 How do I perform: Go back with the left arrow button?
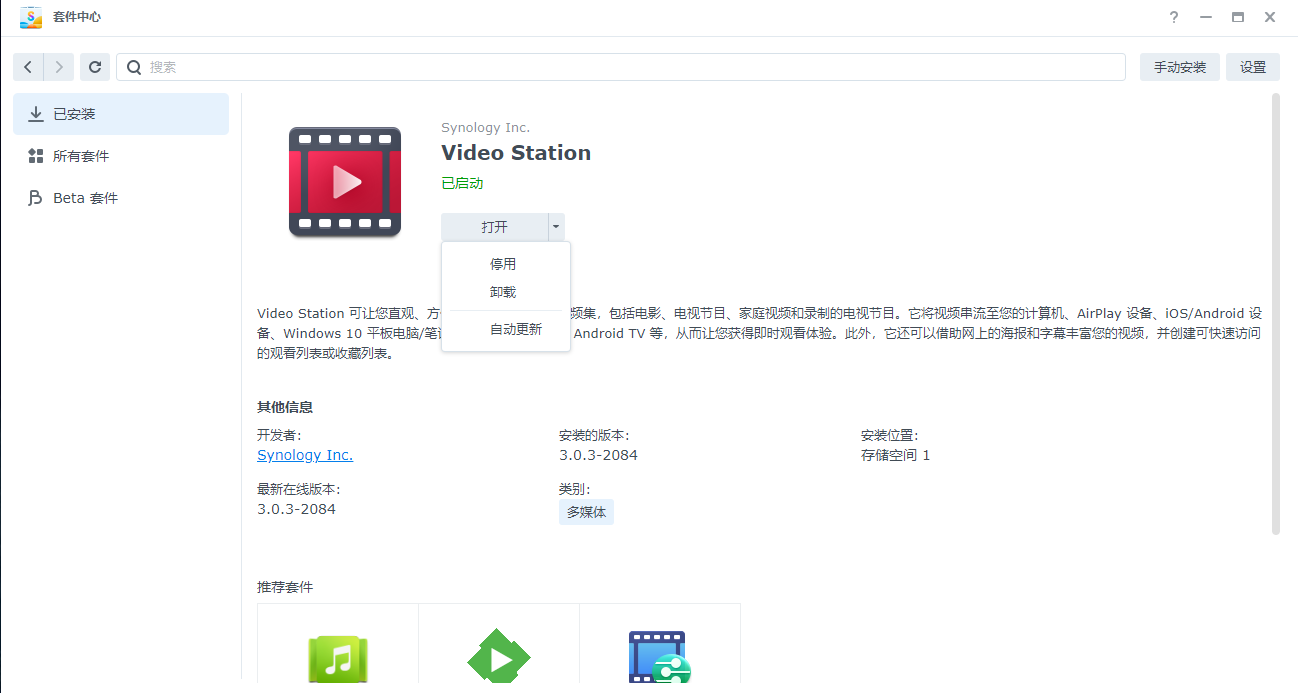pyautogui.click(x=28, y=67)
